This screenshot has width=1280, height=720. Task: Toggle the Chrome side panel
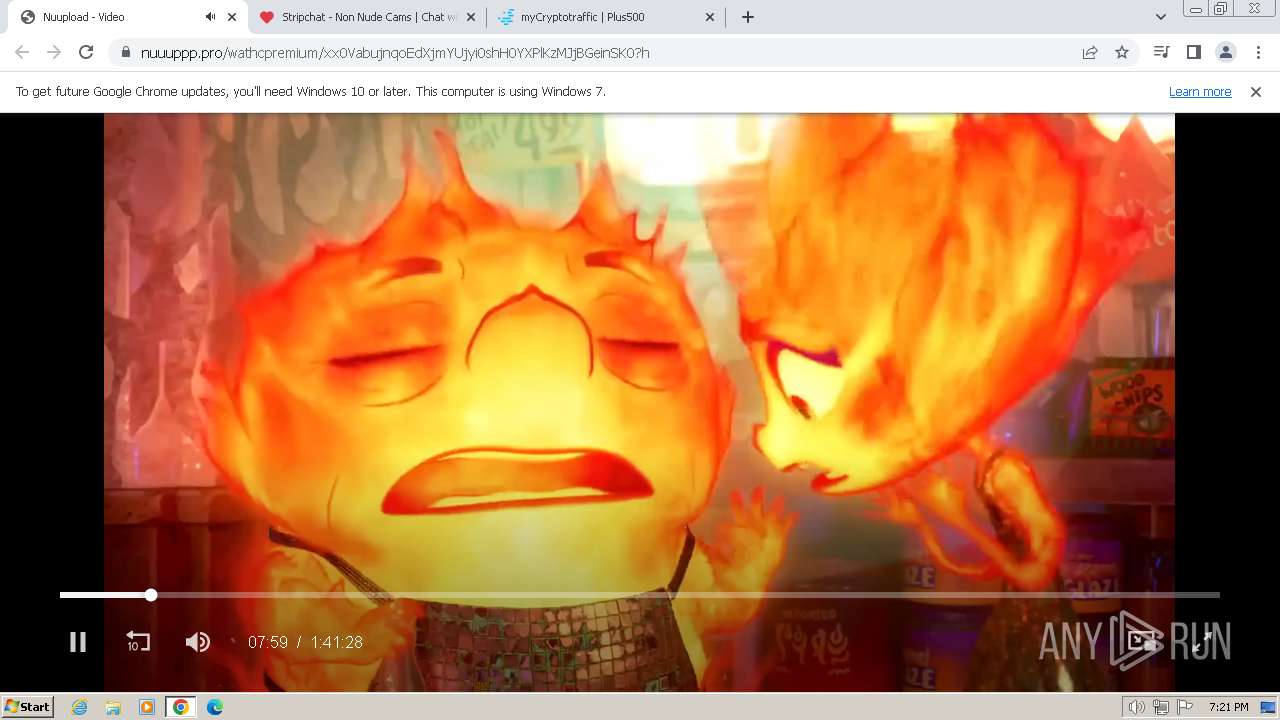click(1194, 52)
